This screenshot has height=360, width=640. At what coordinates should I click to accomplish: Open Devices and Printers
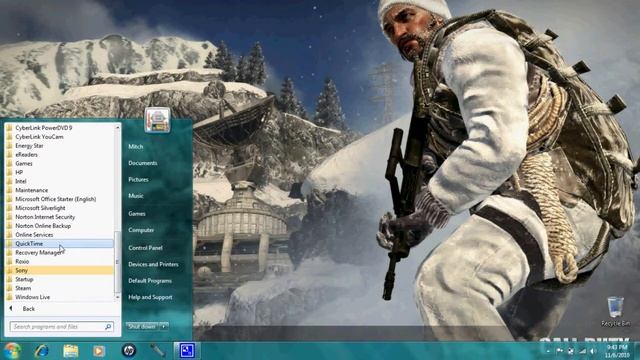(153, 264)
